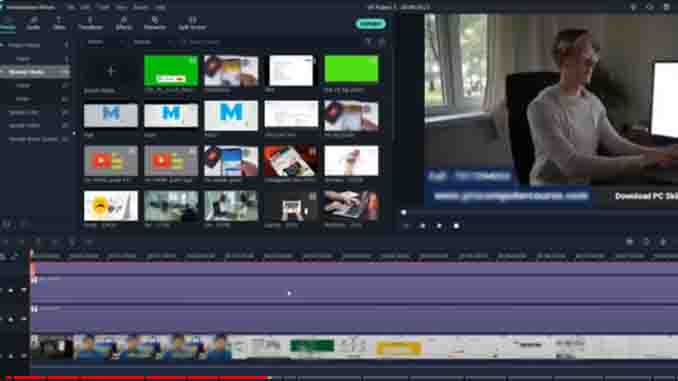Open the Tools menu
This screenshot has width=678, height=381.
coord(103,7)
